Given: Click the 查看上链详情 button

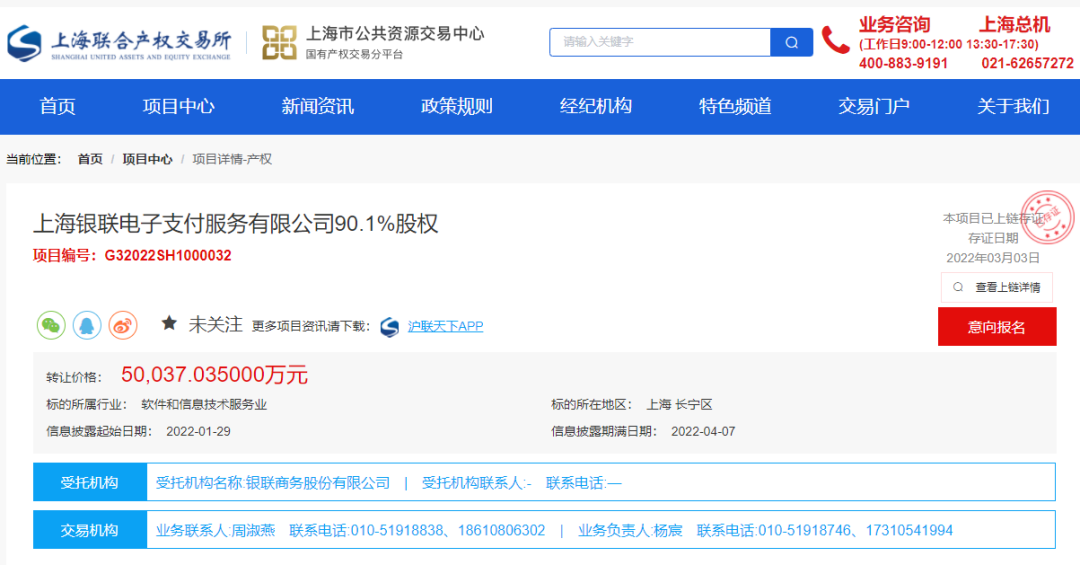Looking at the screenshot, I should (997, 287).
